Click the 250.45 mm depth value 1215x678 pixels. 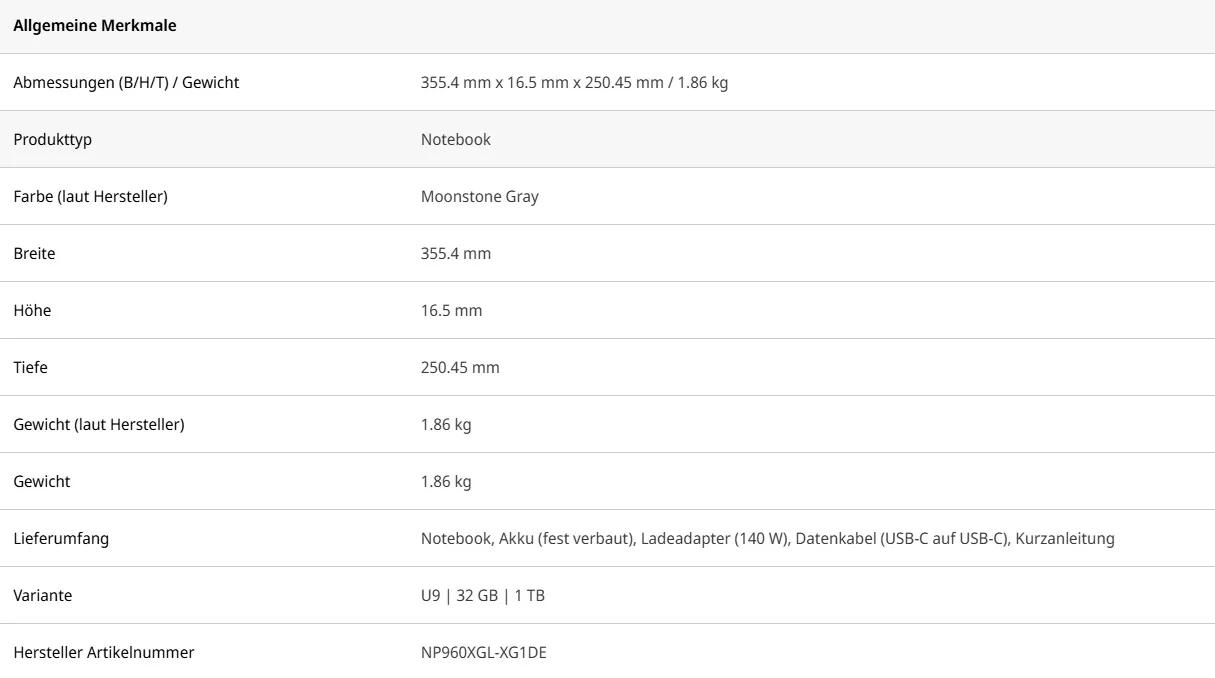[460, 368]
